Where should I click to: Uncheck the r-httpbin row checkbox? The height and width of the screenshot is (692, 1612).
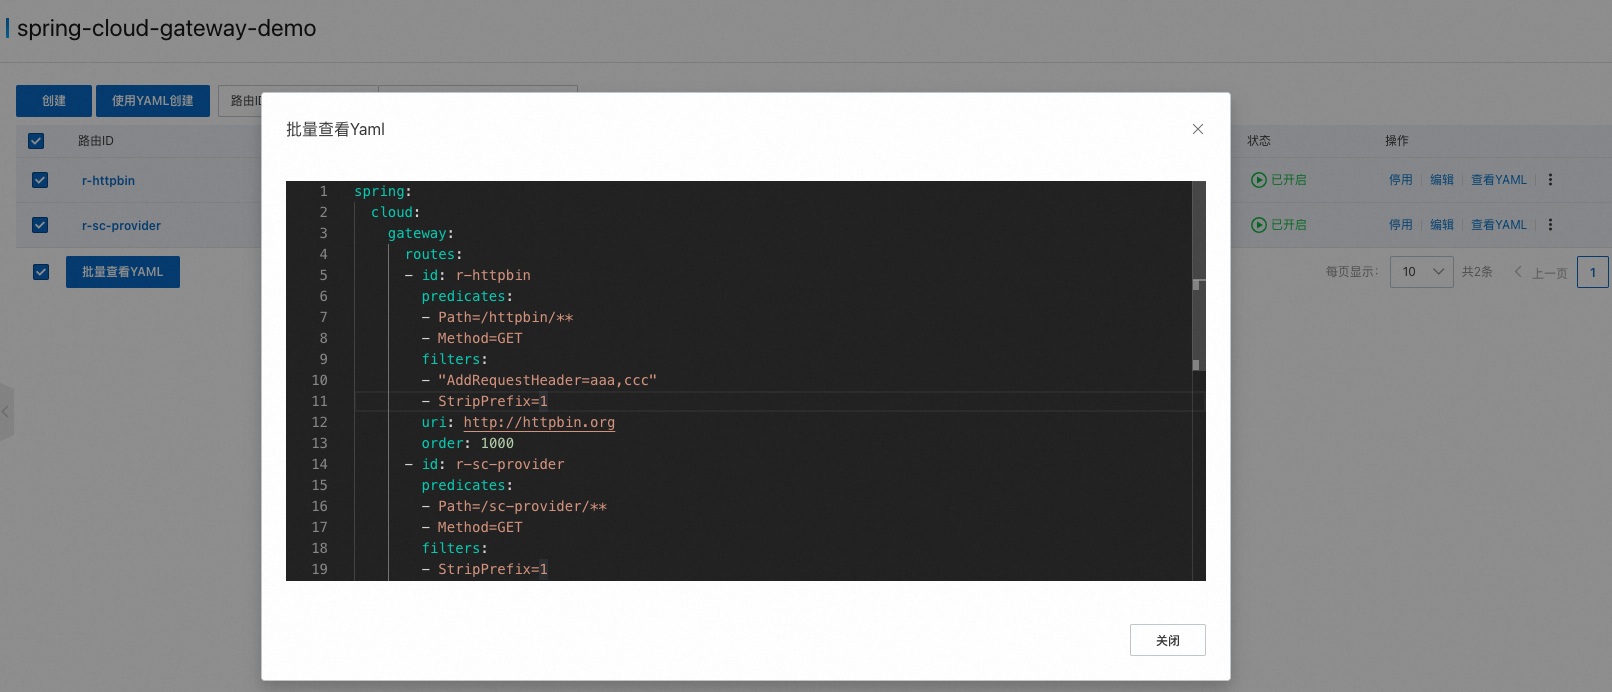(x=40, y=180)
